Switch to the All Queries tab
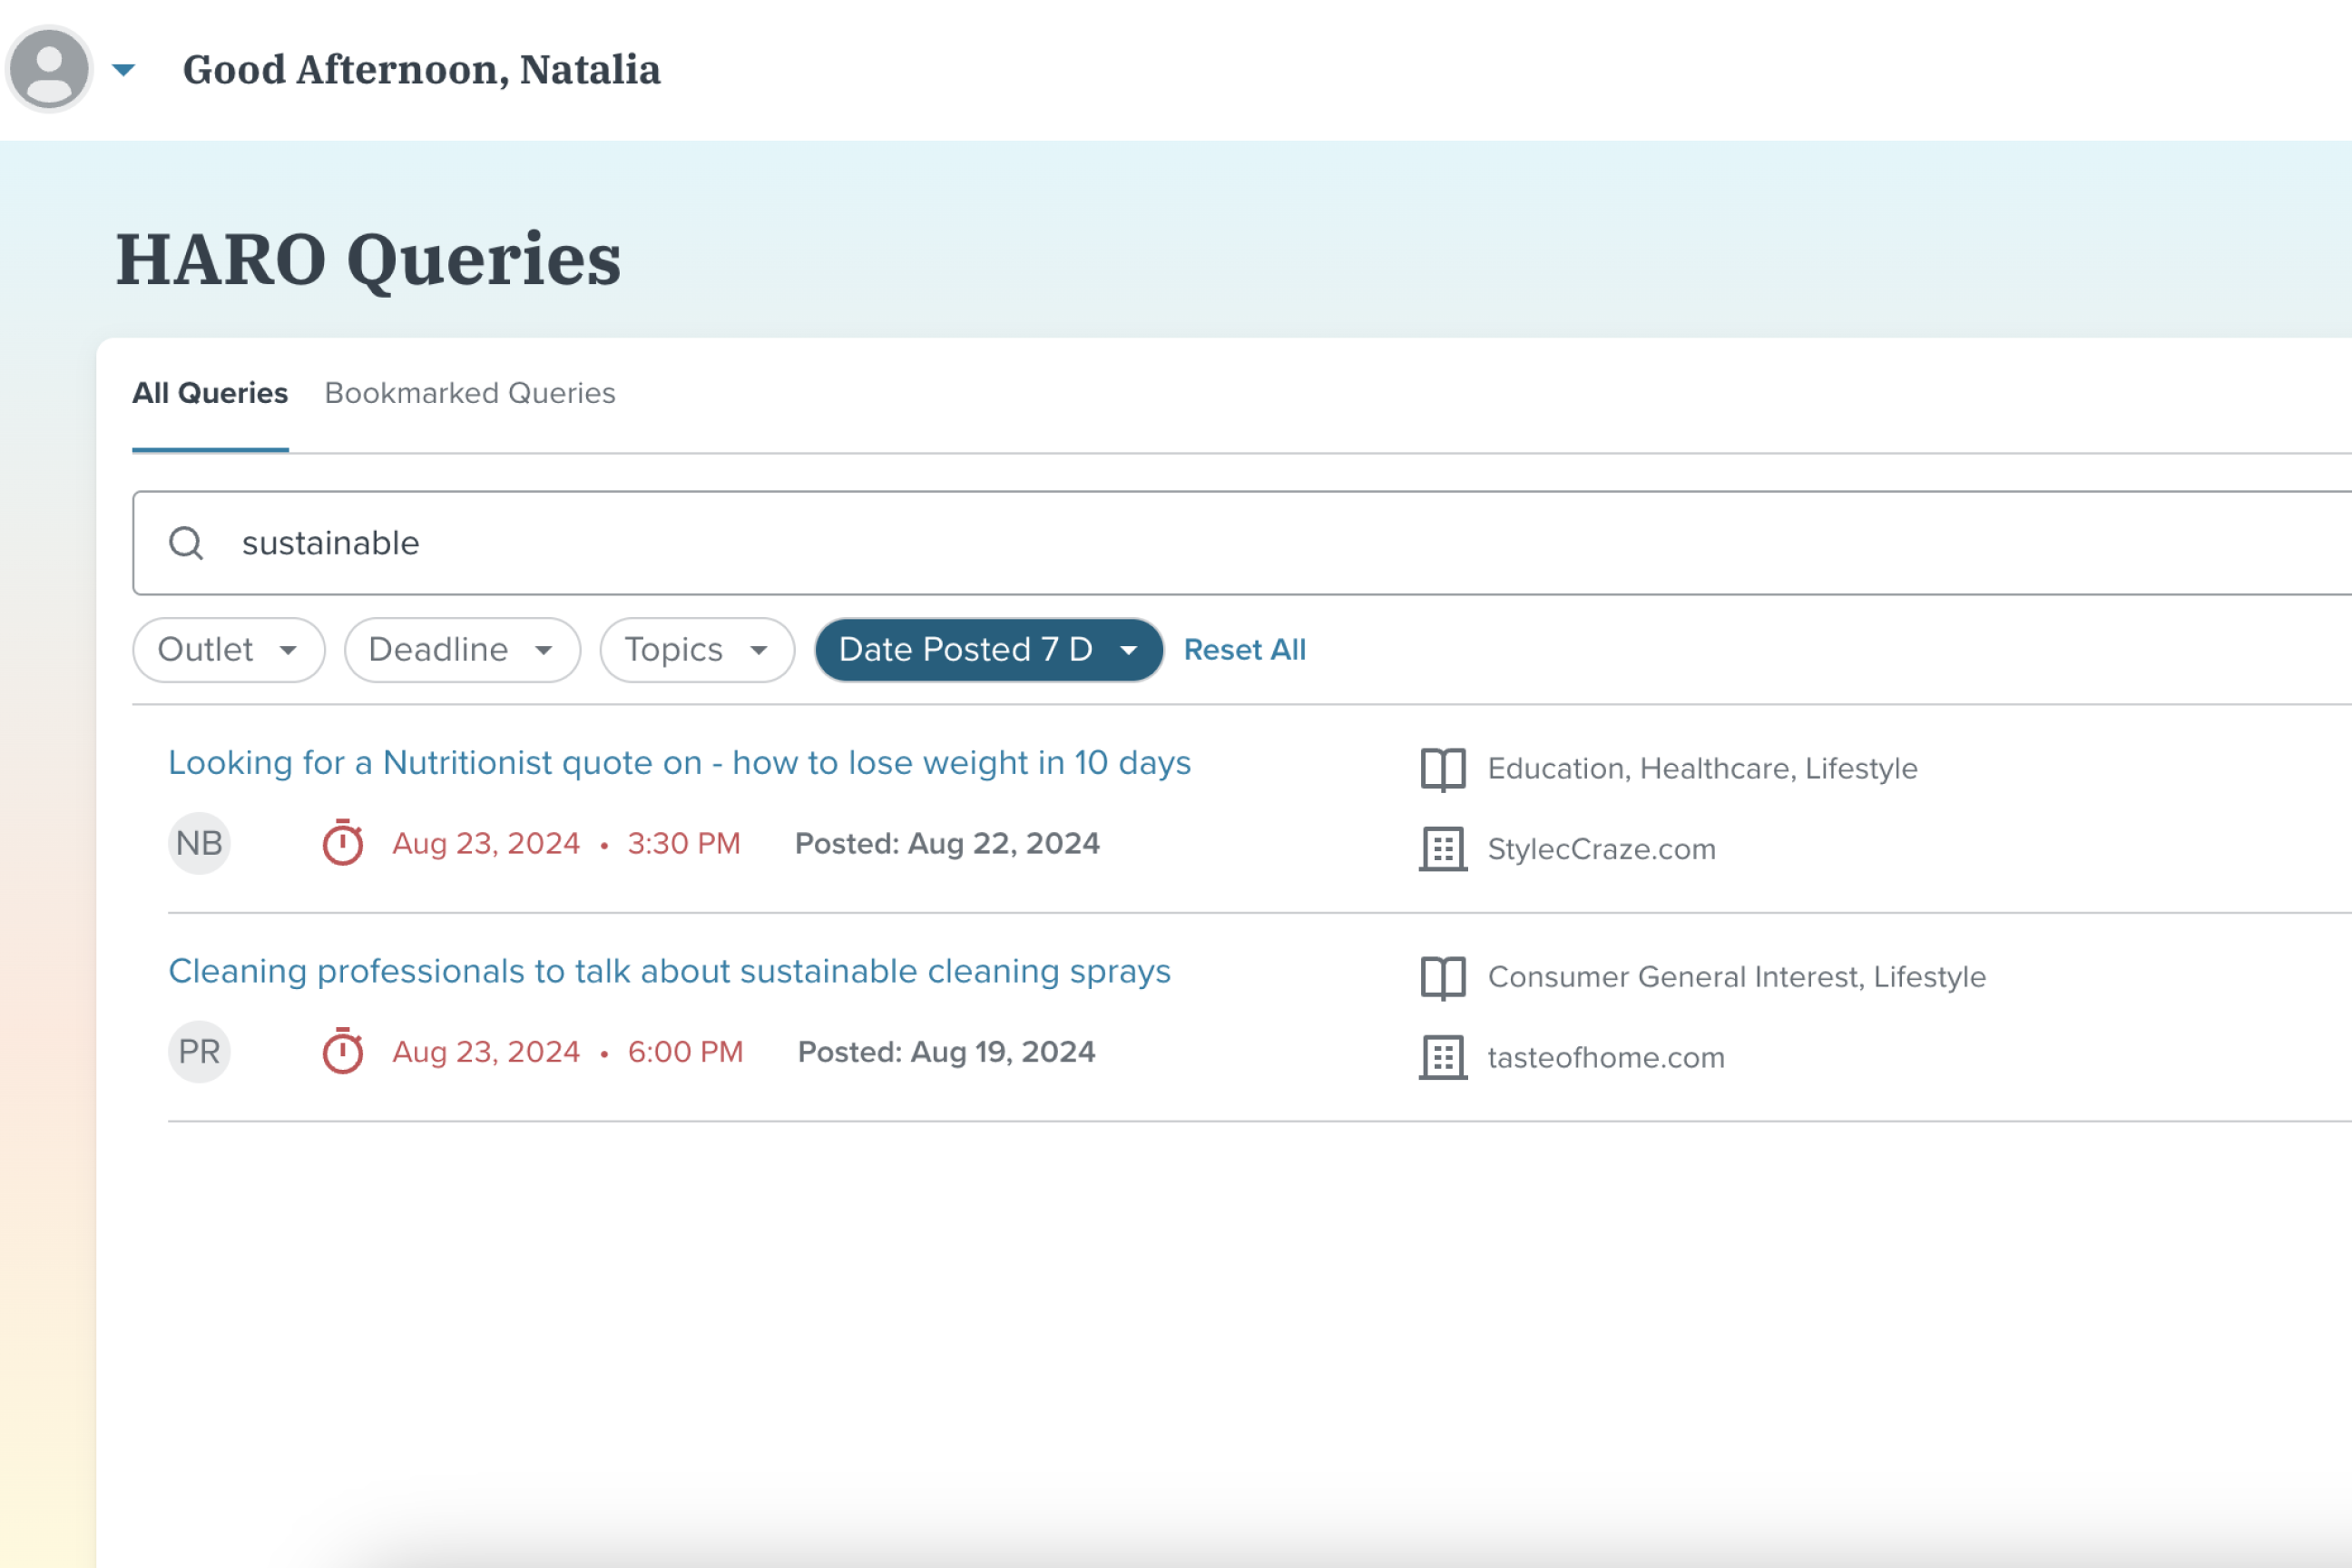 (210, 393)
